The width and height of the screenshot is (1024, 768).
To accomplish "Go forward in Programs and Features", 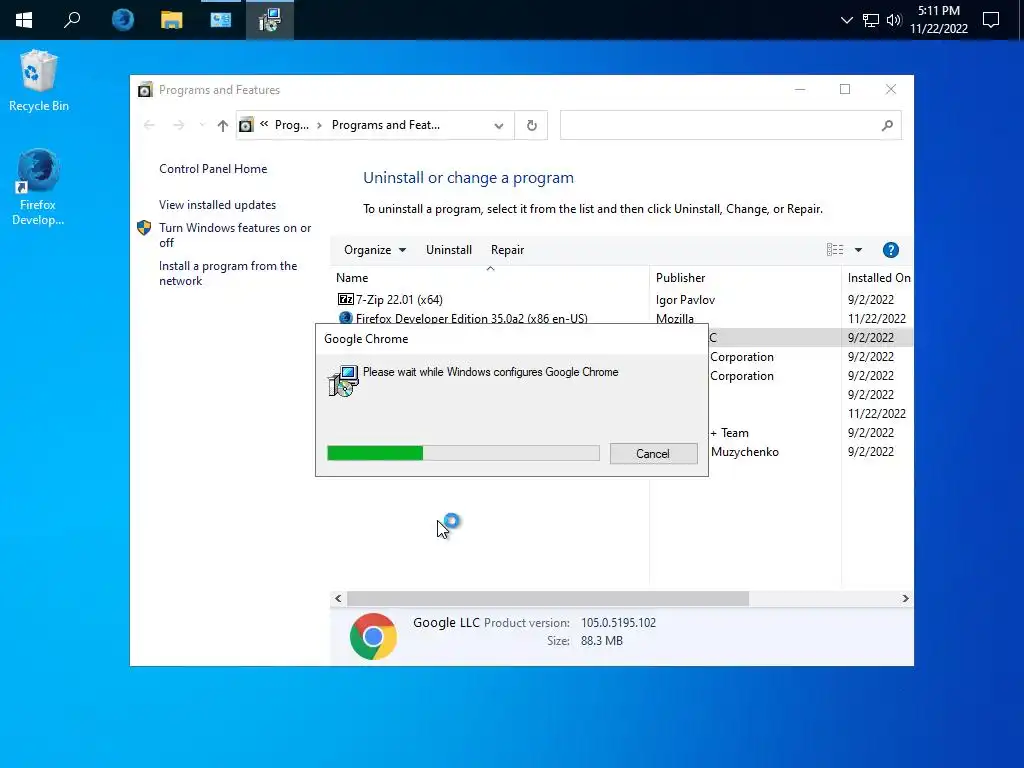I will click(178, 125).
